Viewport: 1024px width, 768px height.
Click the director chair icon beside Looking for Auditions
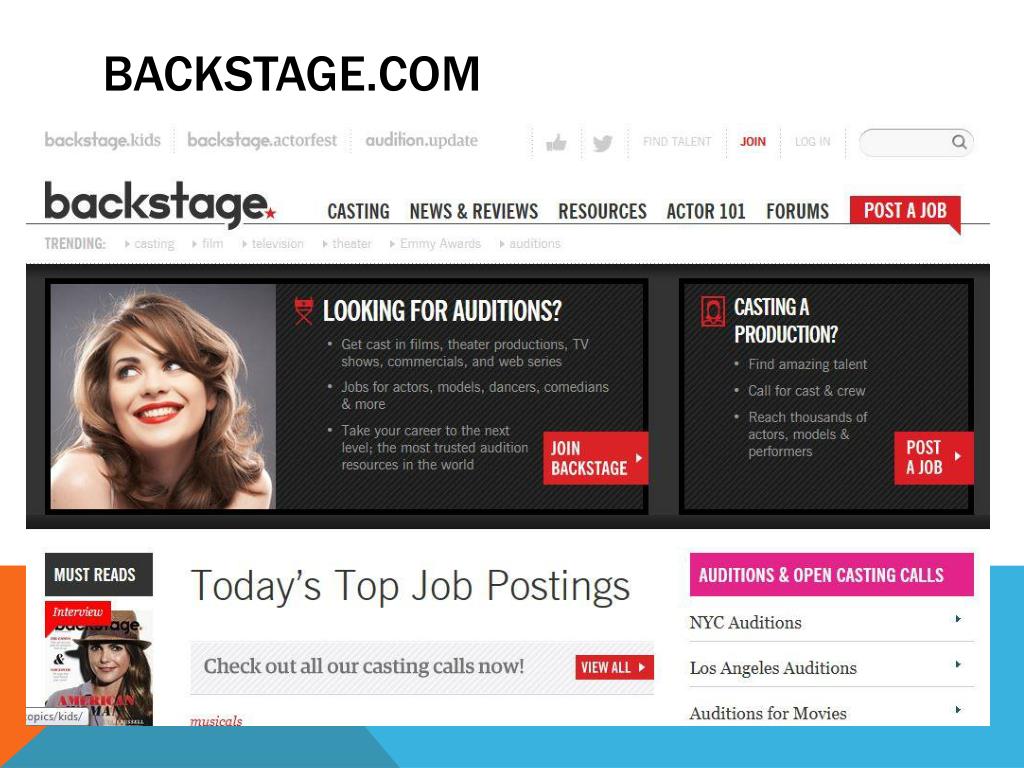point(303,310)
